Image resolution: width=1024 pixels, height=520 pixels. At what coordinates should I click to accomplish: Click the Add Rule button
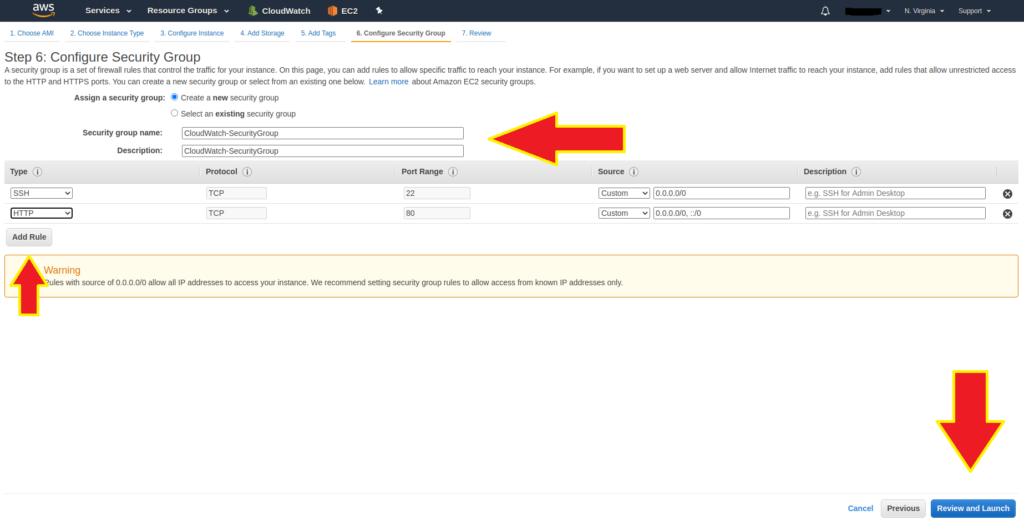point(28,238)
